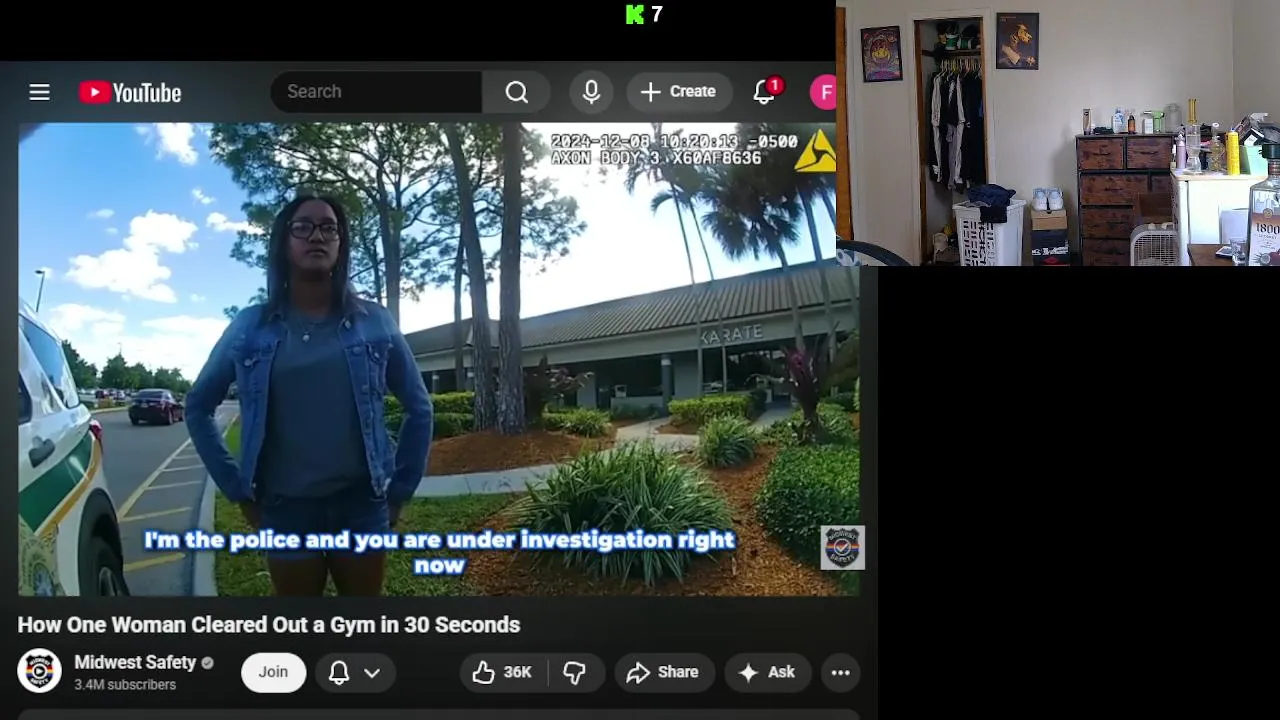Dislike the video with thumbs-down
Viewport: 1280px width, 720px height.
(x=575, y=672)
